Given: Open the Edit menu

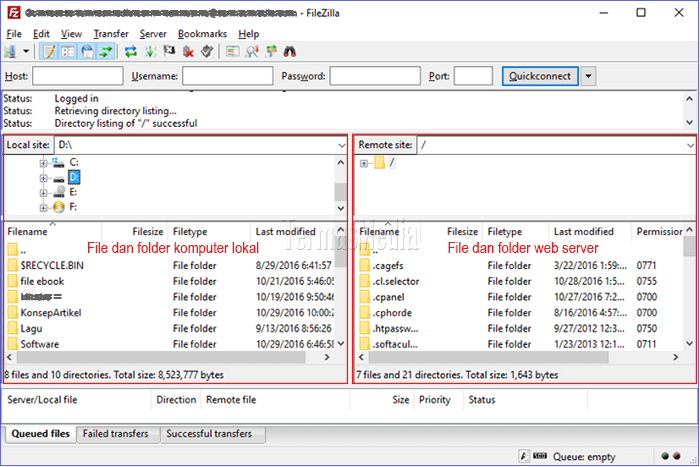Looking at the screenshot, I should (x=41, y=34).
